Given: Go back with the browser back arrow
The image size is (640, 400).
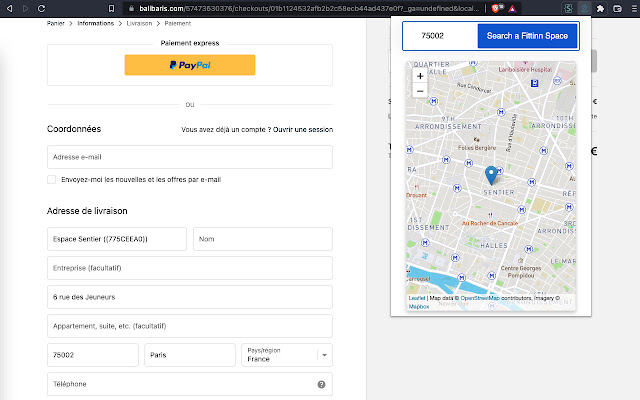Looking at the screenshot, I should pyautogui.click(x=9, y=8).
